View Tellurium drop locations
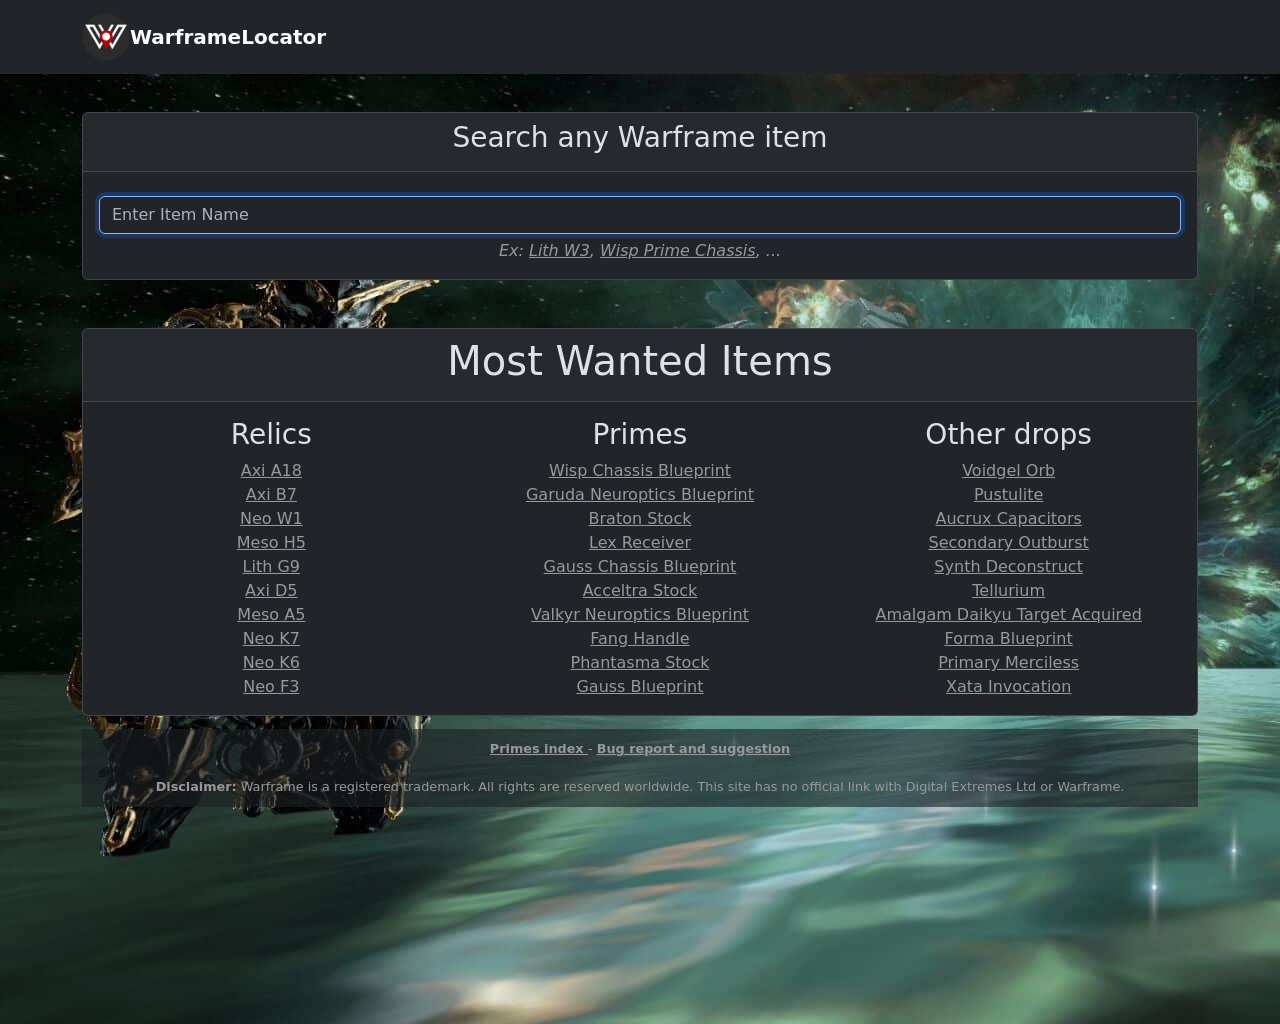 (x=1008, y=591)
